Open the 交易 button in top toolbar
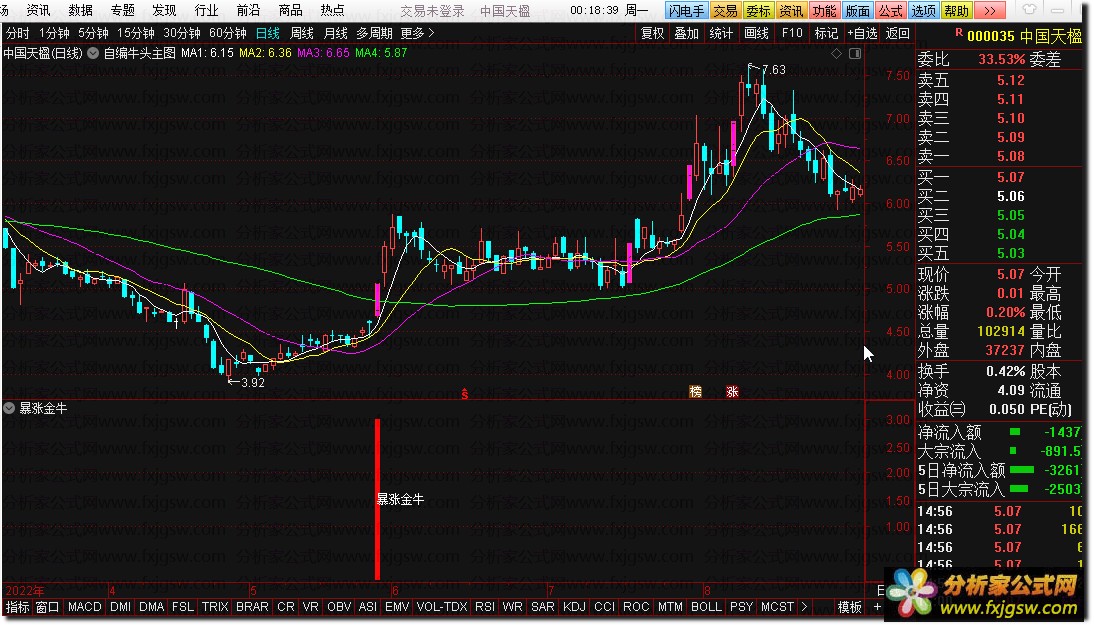Viewport: 1094px width, 625px height. [x=725, y=10]
